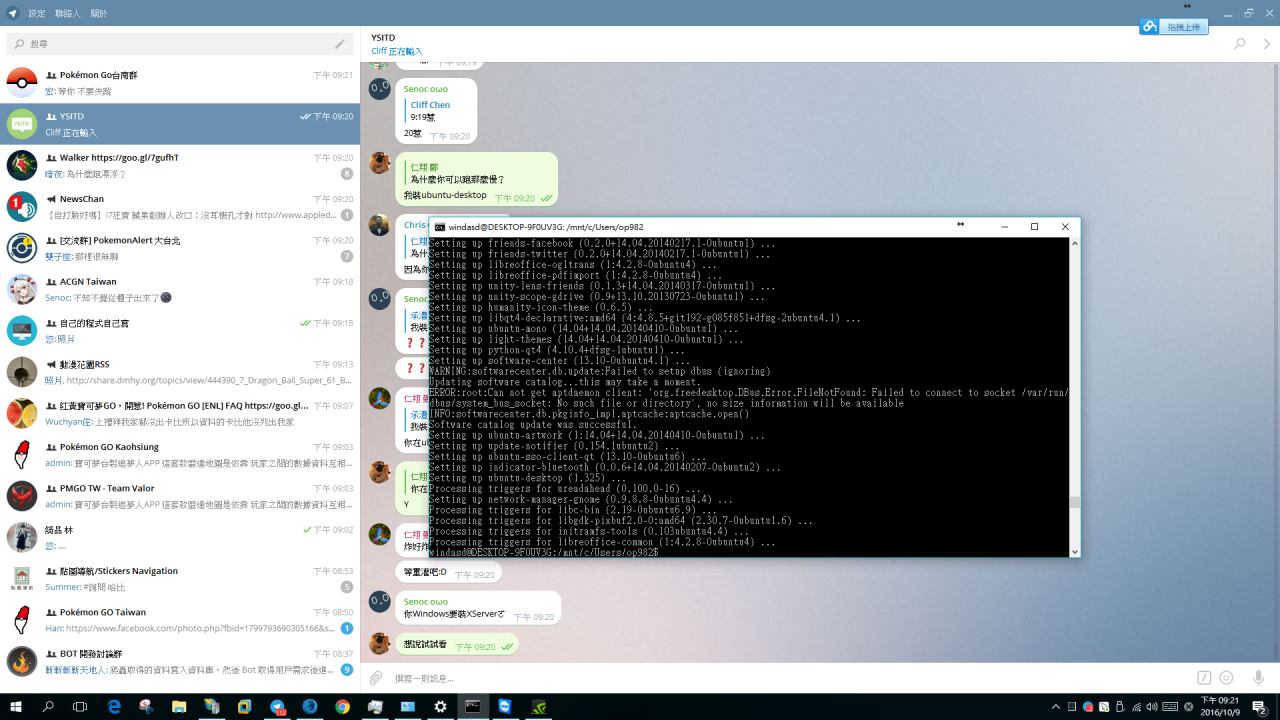Click the Telegram paper plane logo
This screenshot has width=1280, height=720.
(12, 13)
